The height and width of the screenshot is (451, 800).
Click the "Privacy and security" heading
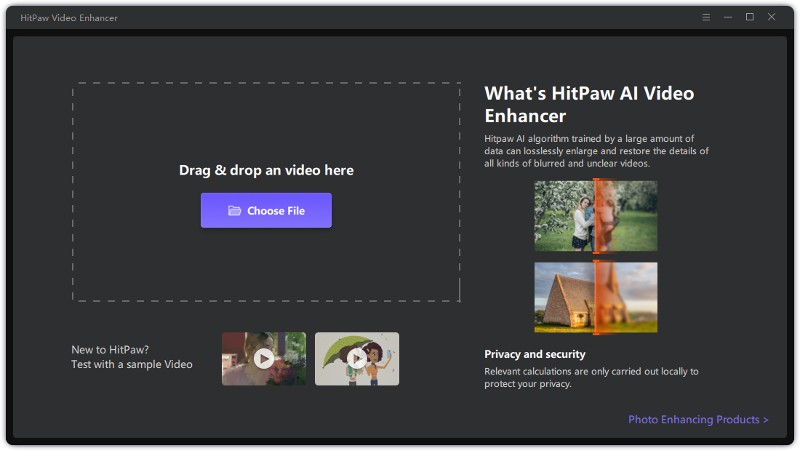point(535,354)
